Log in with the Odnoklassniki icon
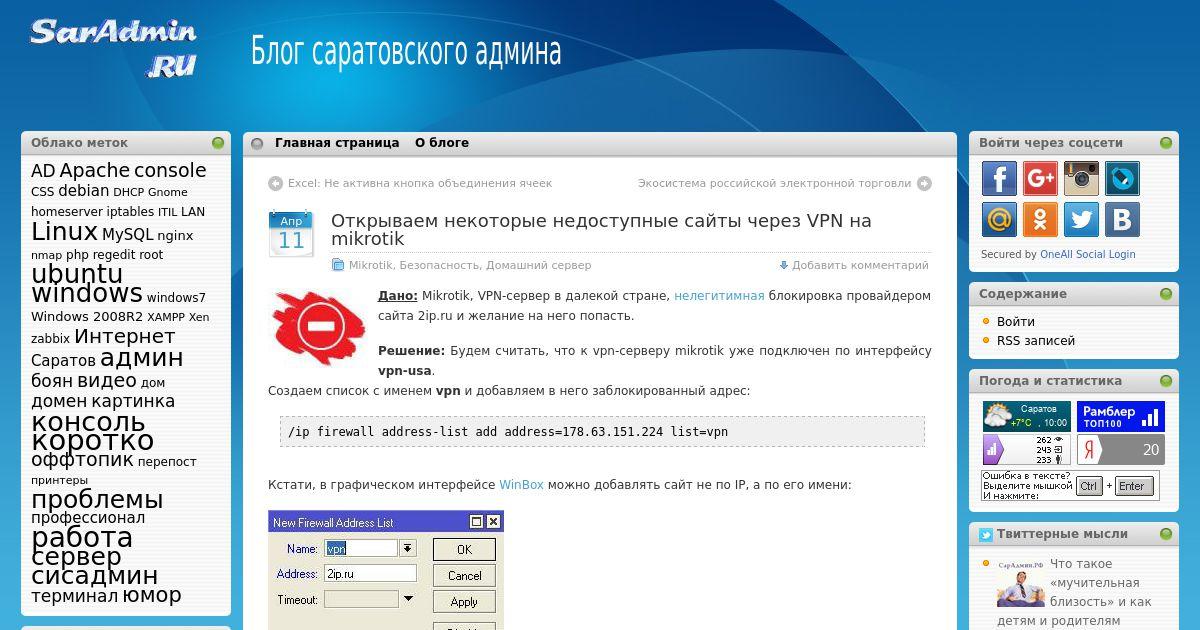This screenshot has height=630, width=1200. (x=1040, y=219)
